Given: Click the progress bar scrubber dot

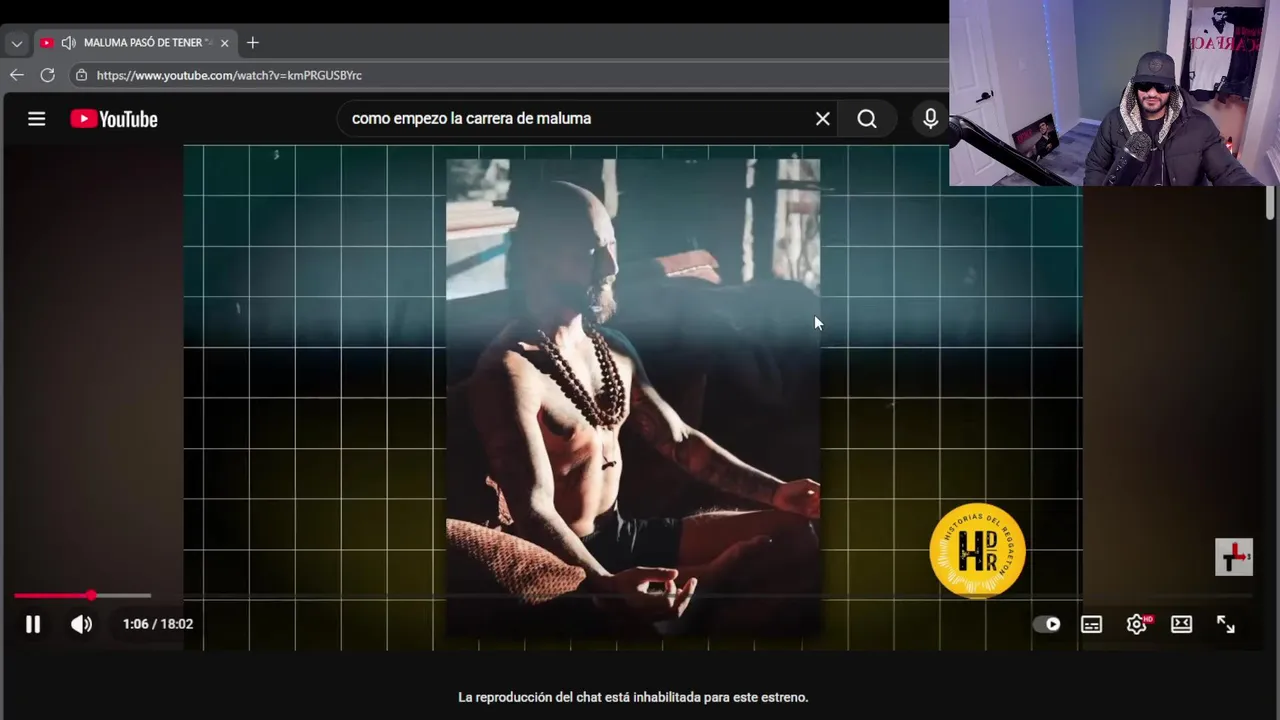Looking at the screenshot, I should pyautogui.click(x=91, y=596).
